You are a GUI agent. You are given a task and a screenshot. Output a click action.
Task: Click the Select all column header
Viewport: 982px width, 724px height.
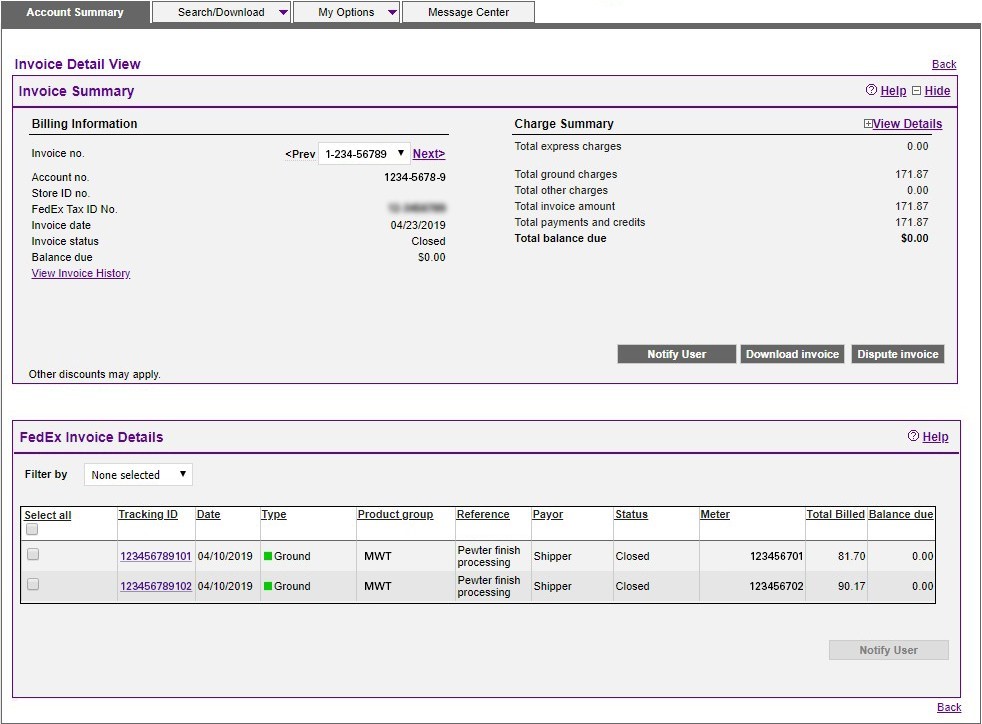pyautogui.click(x=48, y=515)
